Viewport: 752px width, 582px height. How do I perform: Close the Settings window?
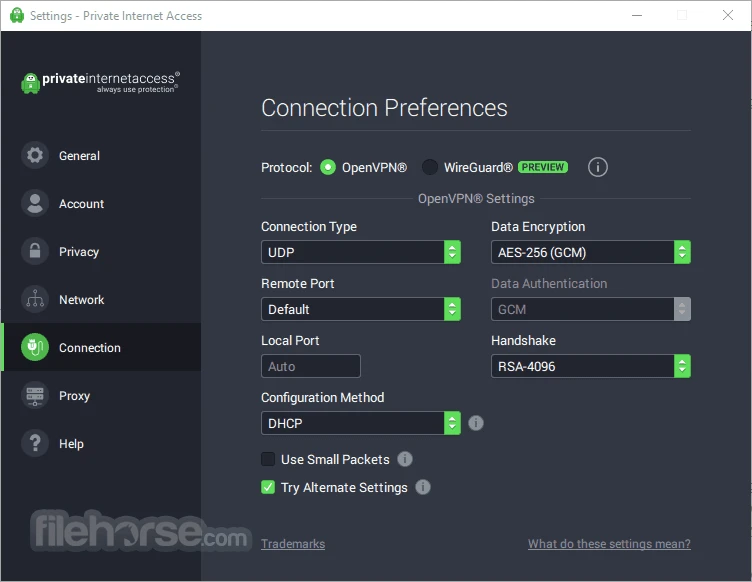728,15
